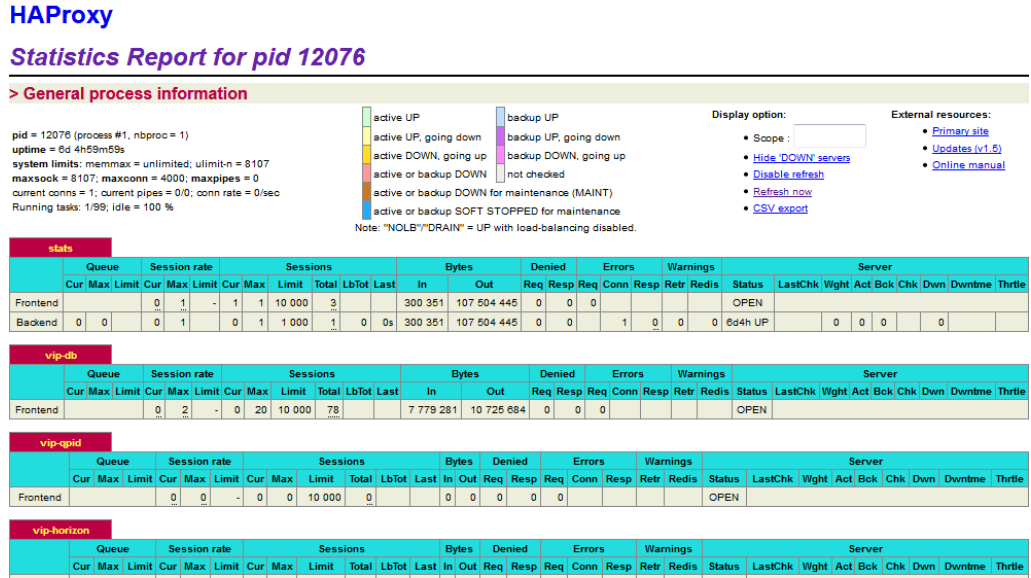Click the HAProxy heading

[61, 14]
